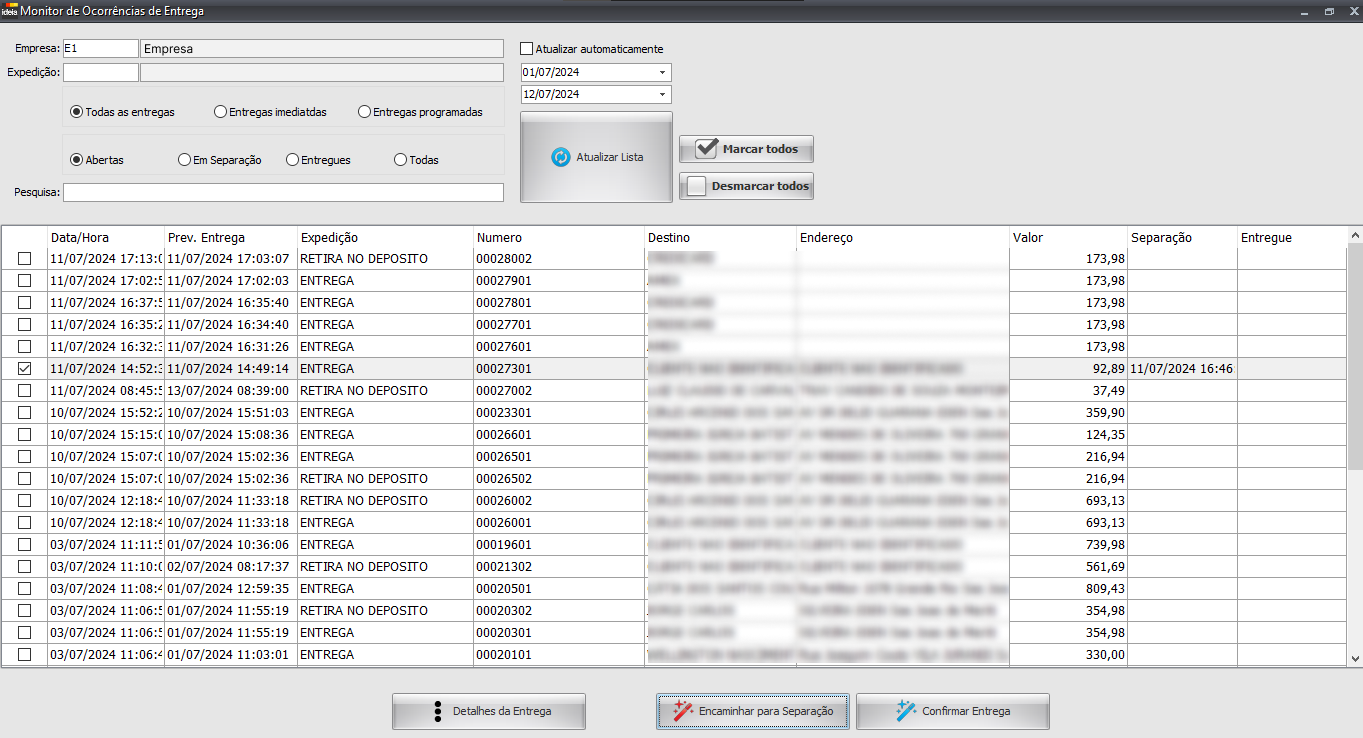Uncheck the row for order 00027301
This screenshot has height=738, width=1363.
point(25,369)
